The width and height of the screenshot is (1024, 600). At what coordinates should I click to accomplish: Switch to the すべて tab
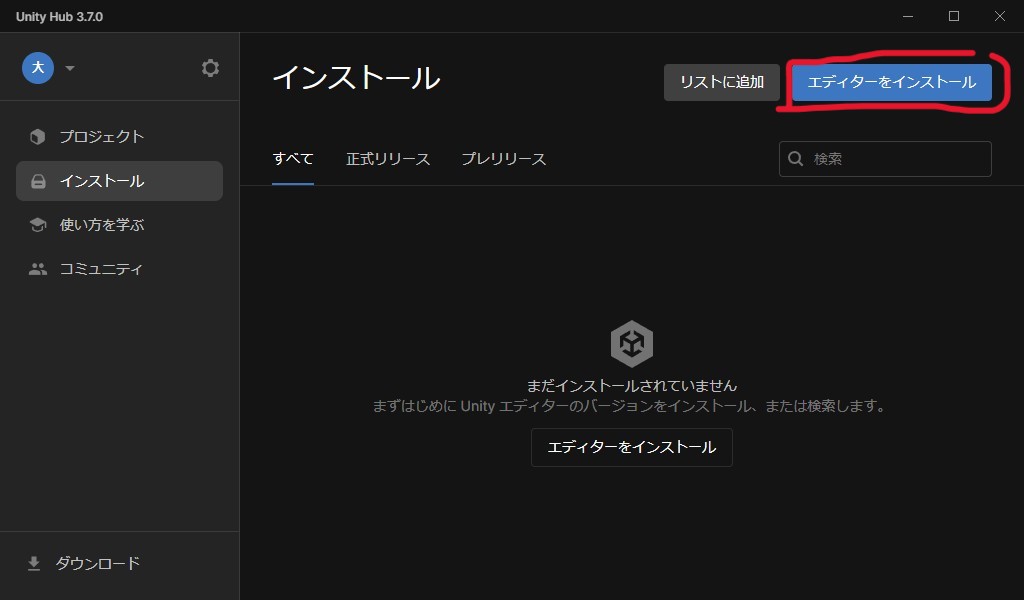[293, 159]
